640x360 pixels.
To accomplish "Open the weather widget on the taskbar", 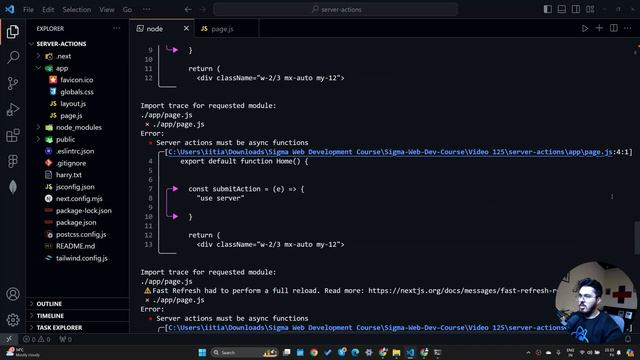I will point(24,352).
